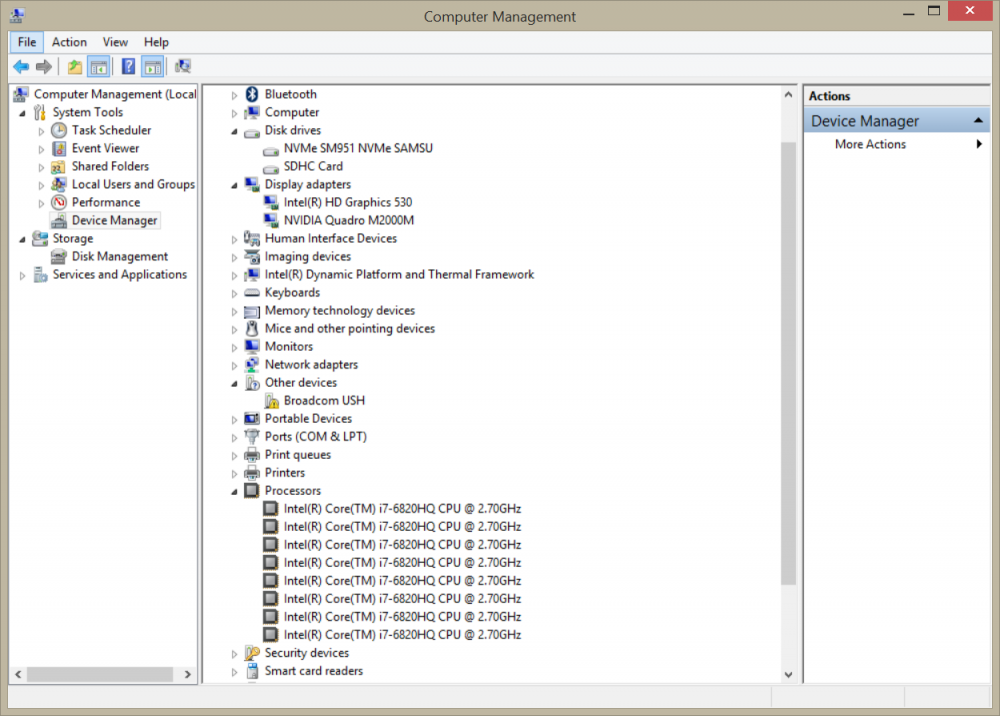The height and width of the screenshot is (716, 1000).
Task: Select the NVIDIA Quadro M2000M adapter
Action: pyautogui.click(x=348, y=220)
